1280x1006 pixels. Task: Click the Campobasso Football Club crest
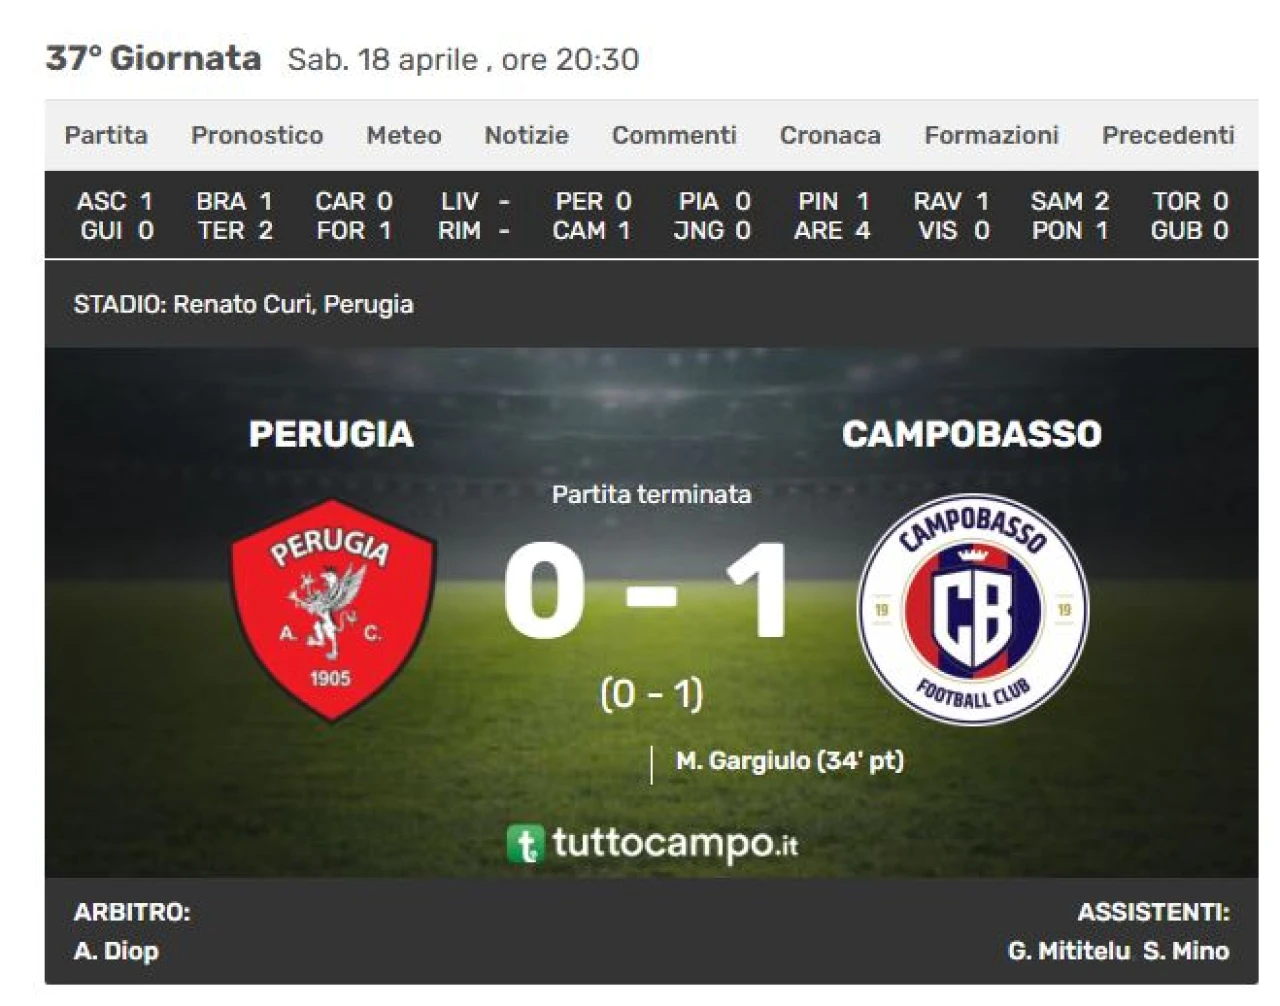tap(972, 610)
